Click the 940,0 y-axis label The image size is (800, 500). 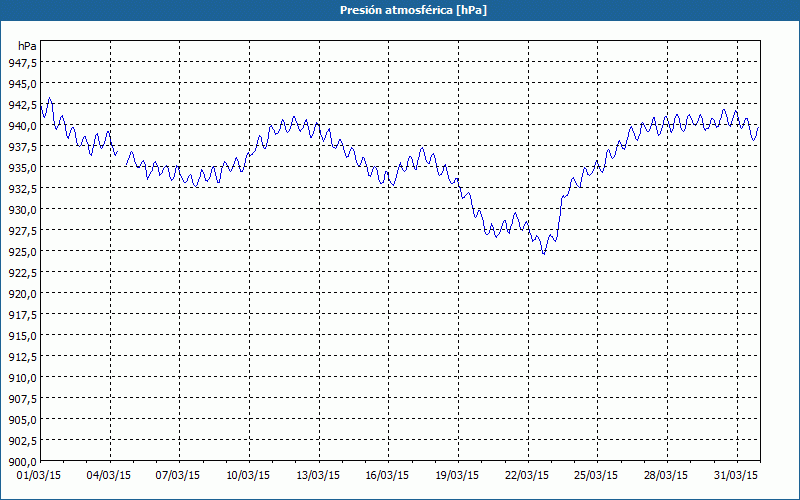(x=22, y=126)
